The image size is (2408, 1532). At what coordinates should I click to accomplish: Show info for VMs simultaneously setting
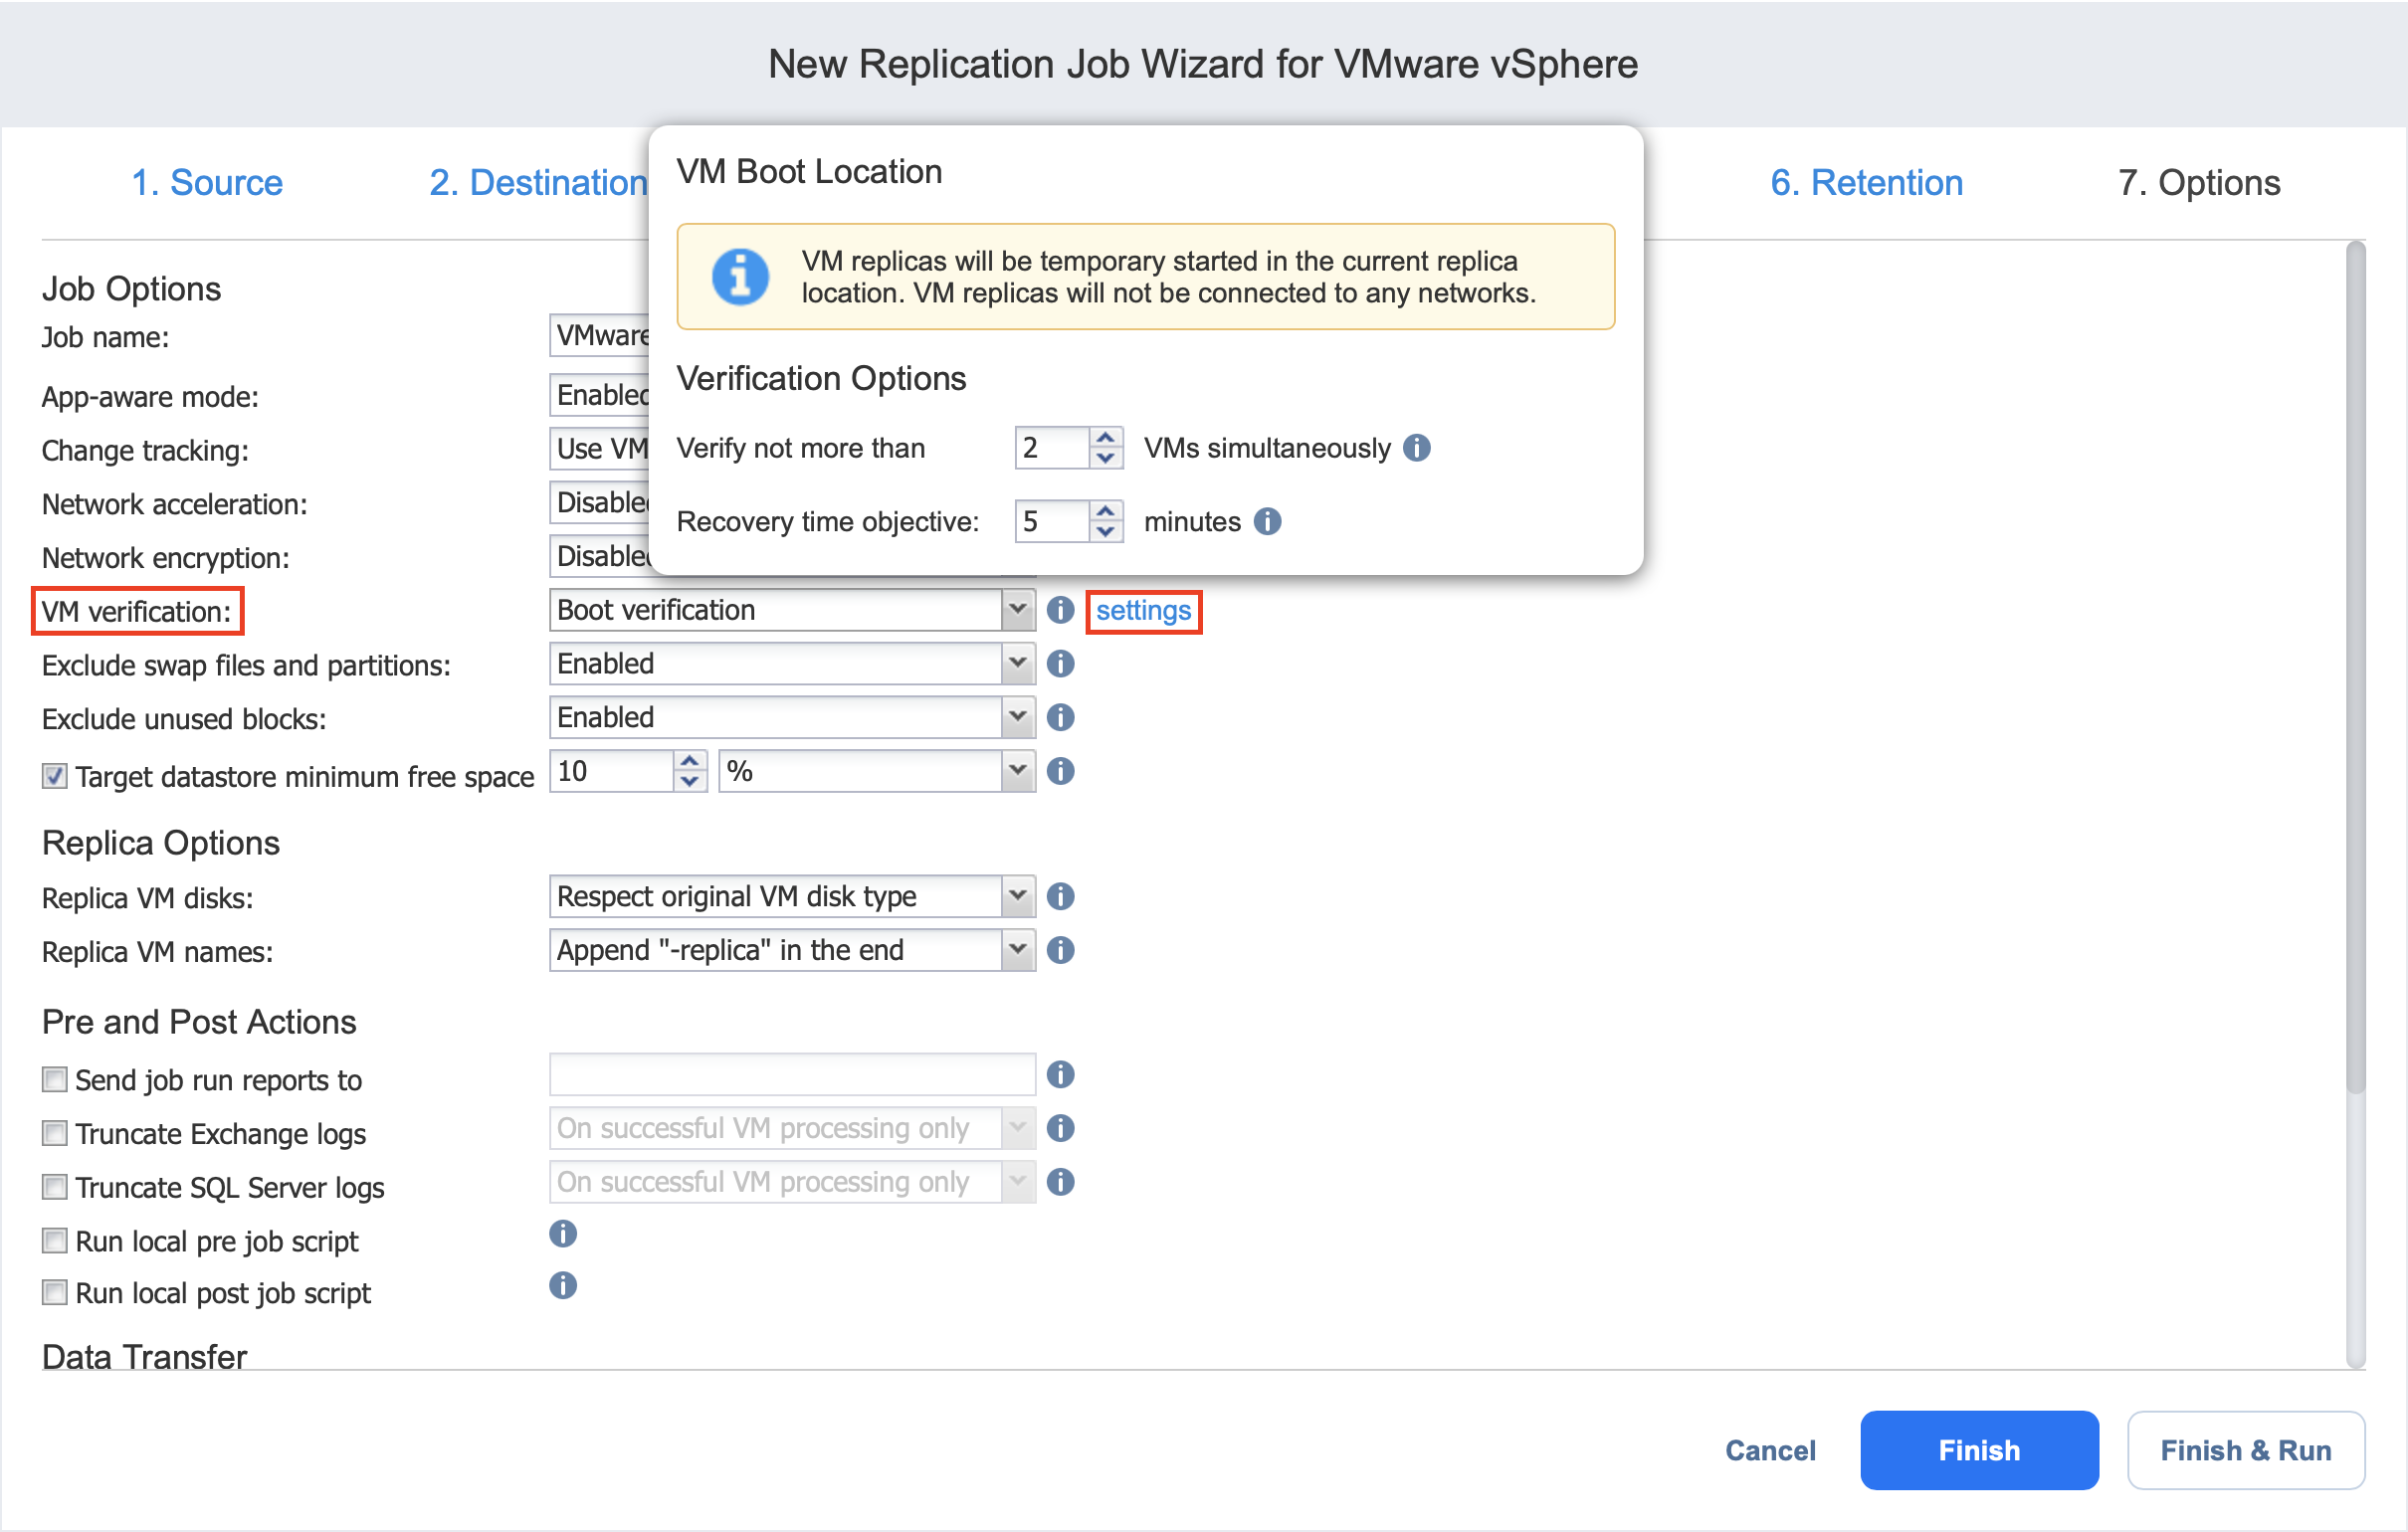pyautogui.click(x=1416, y=448)
